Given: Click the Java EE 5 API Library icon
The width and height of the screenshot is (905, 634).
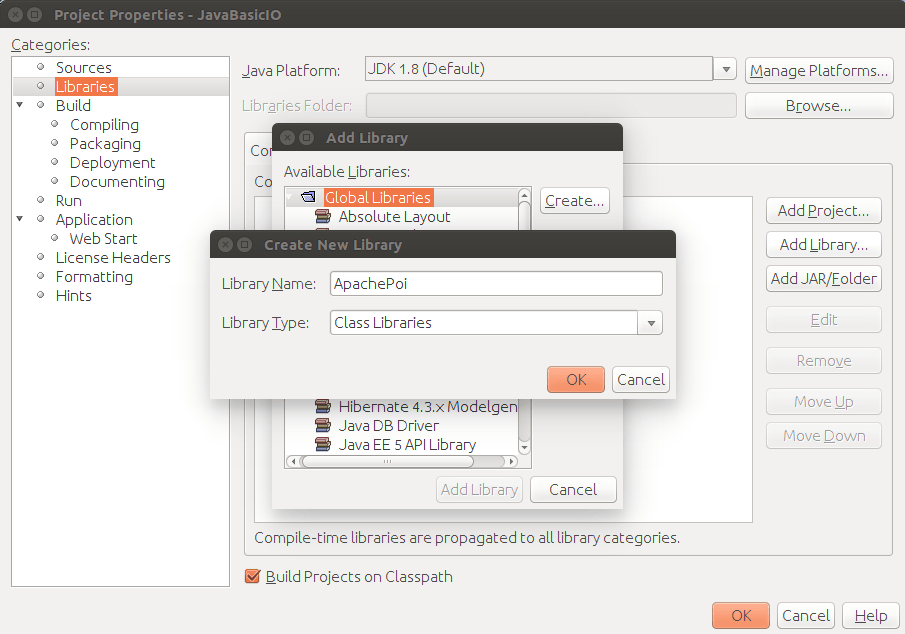Looking at the screenshot, I should 322,445.
